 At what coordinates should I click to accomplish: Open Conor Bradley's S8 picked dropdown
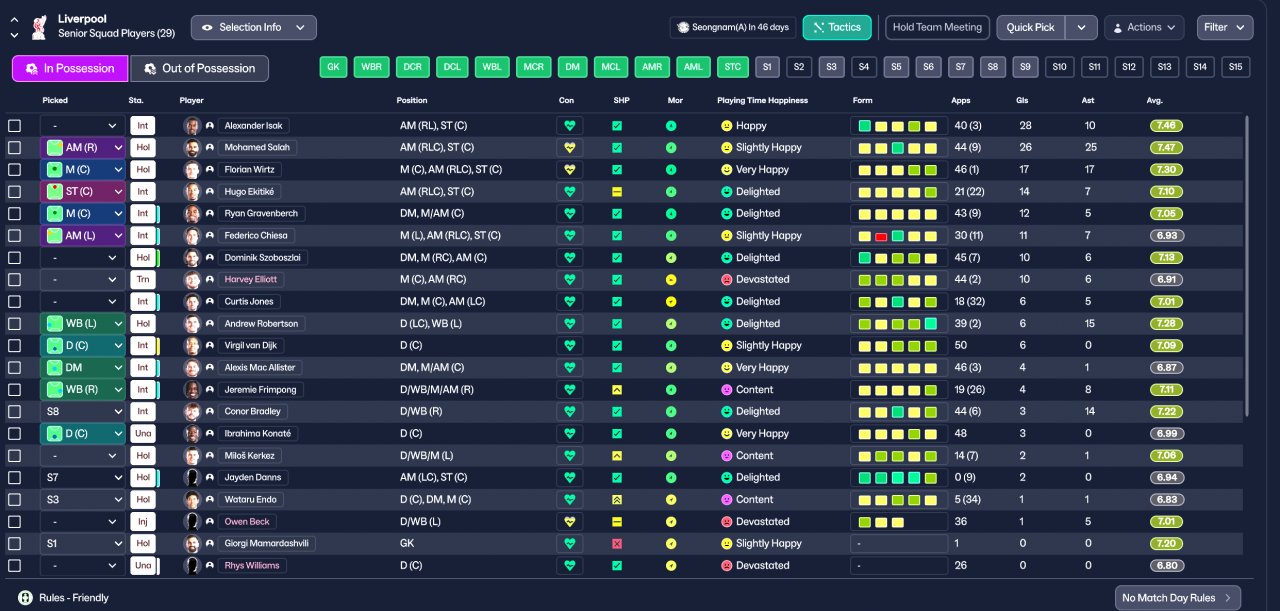pyautogui.click(x=83, y=412)
